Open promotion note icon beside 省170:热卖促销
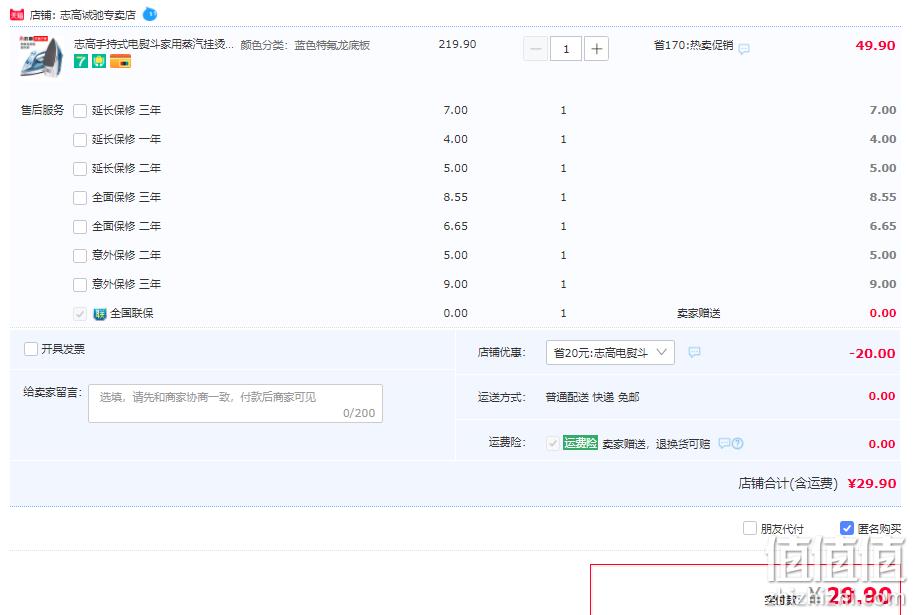The image size is (915, 615). tap(744, 48)
